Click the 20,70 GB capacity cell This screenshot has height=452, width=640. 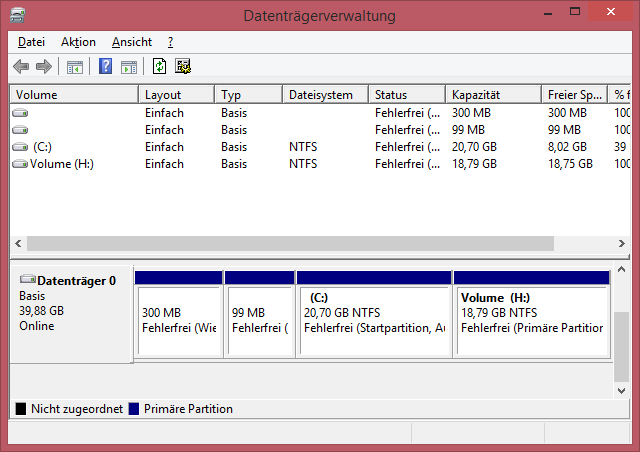pos(474,147)
